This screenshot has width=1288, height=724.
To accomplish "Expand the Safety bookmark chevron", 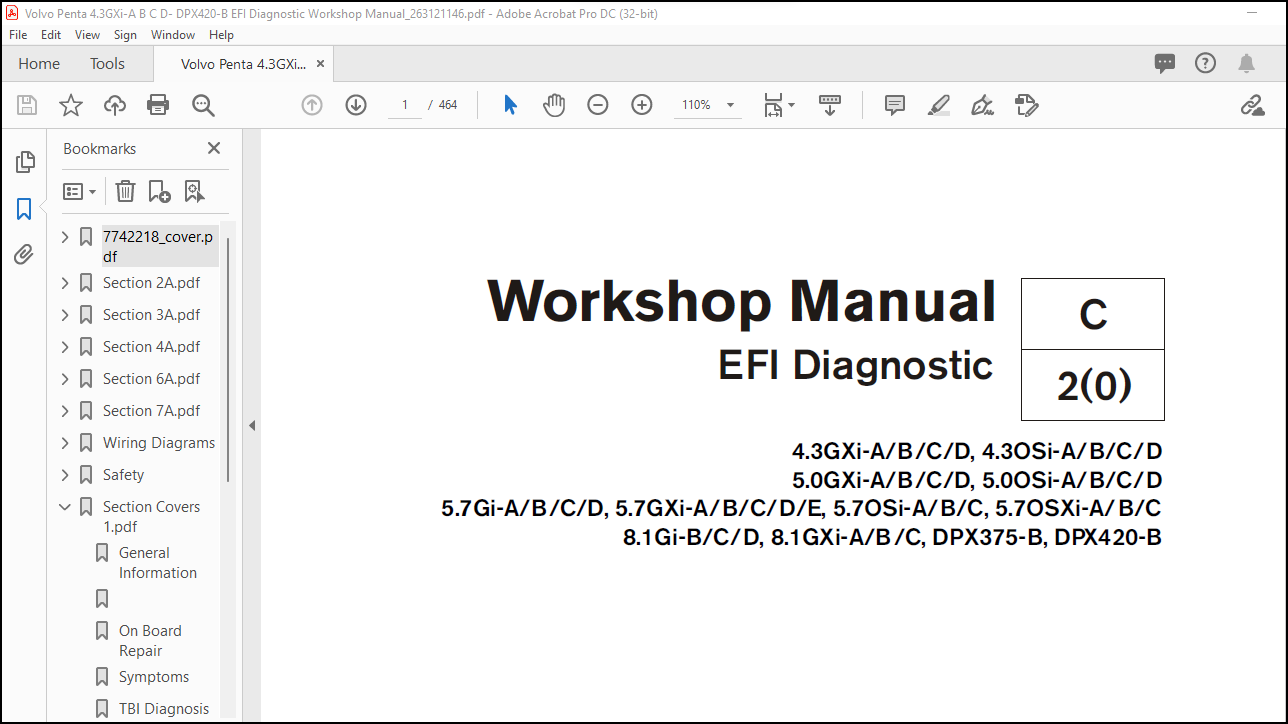I will coord(65,475).
